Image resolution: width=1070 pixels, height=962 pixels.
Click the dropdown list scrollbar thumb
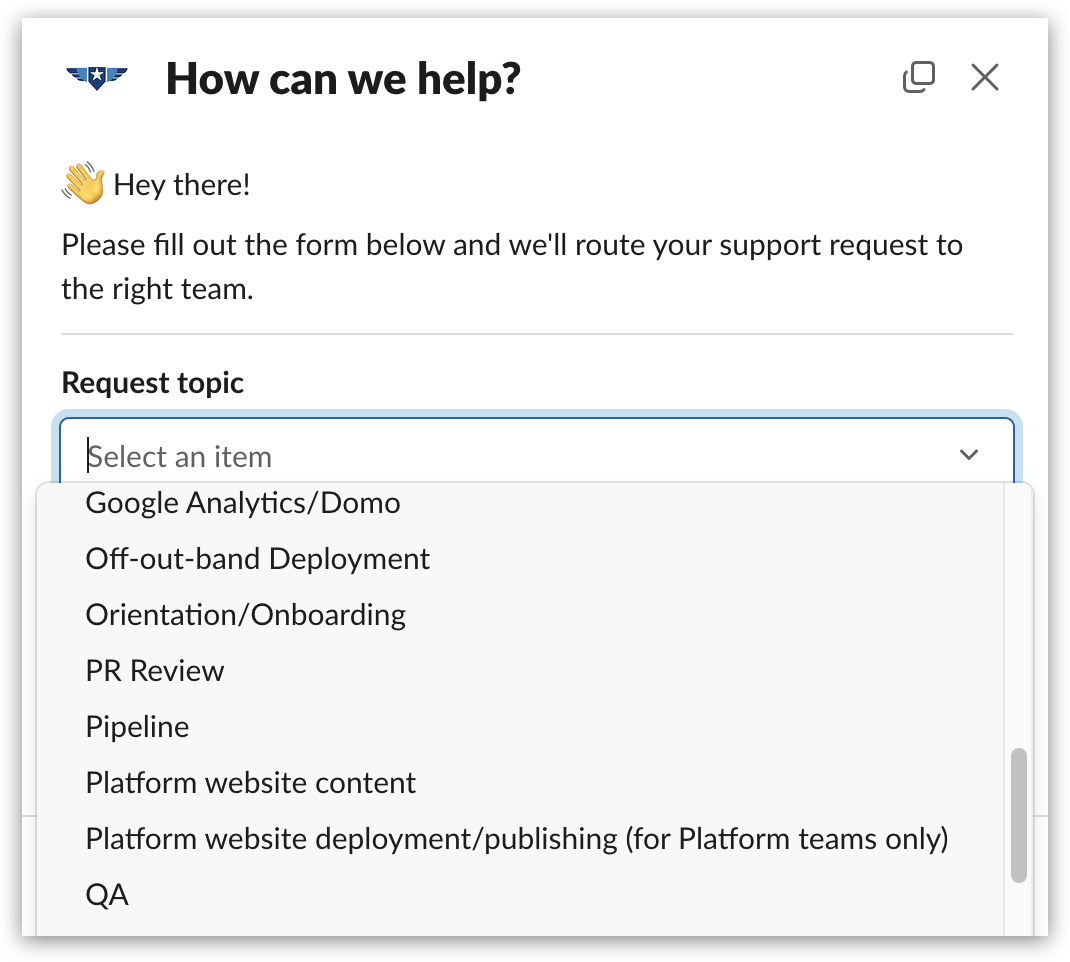(1018, 815)
